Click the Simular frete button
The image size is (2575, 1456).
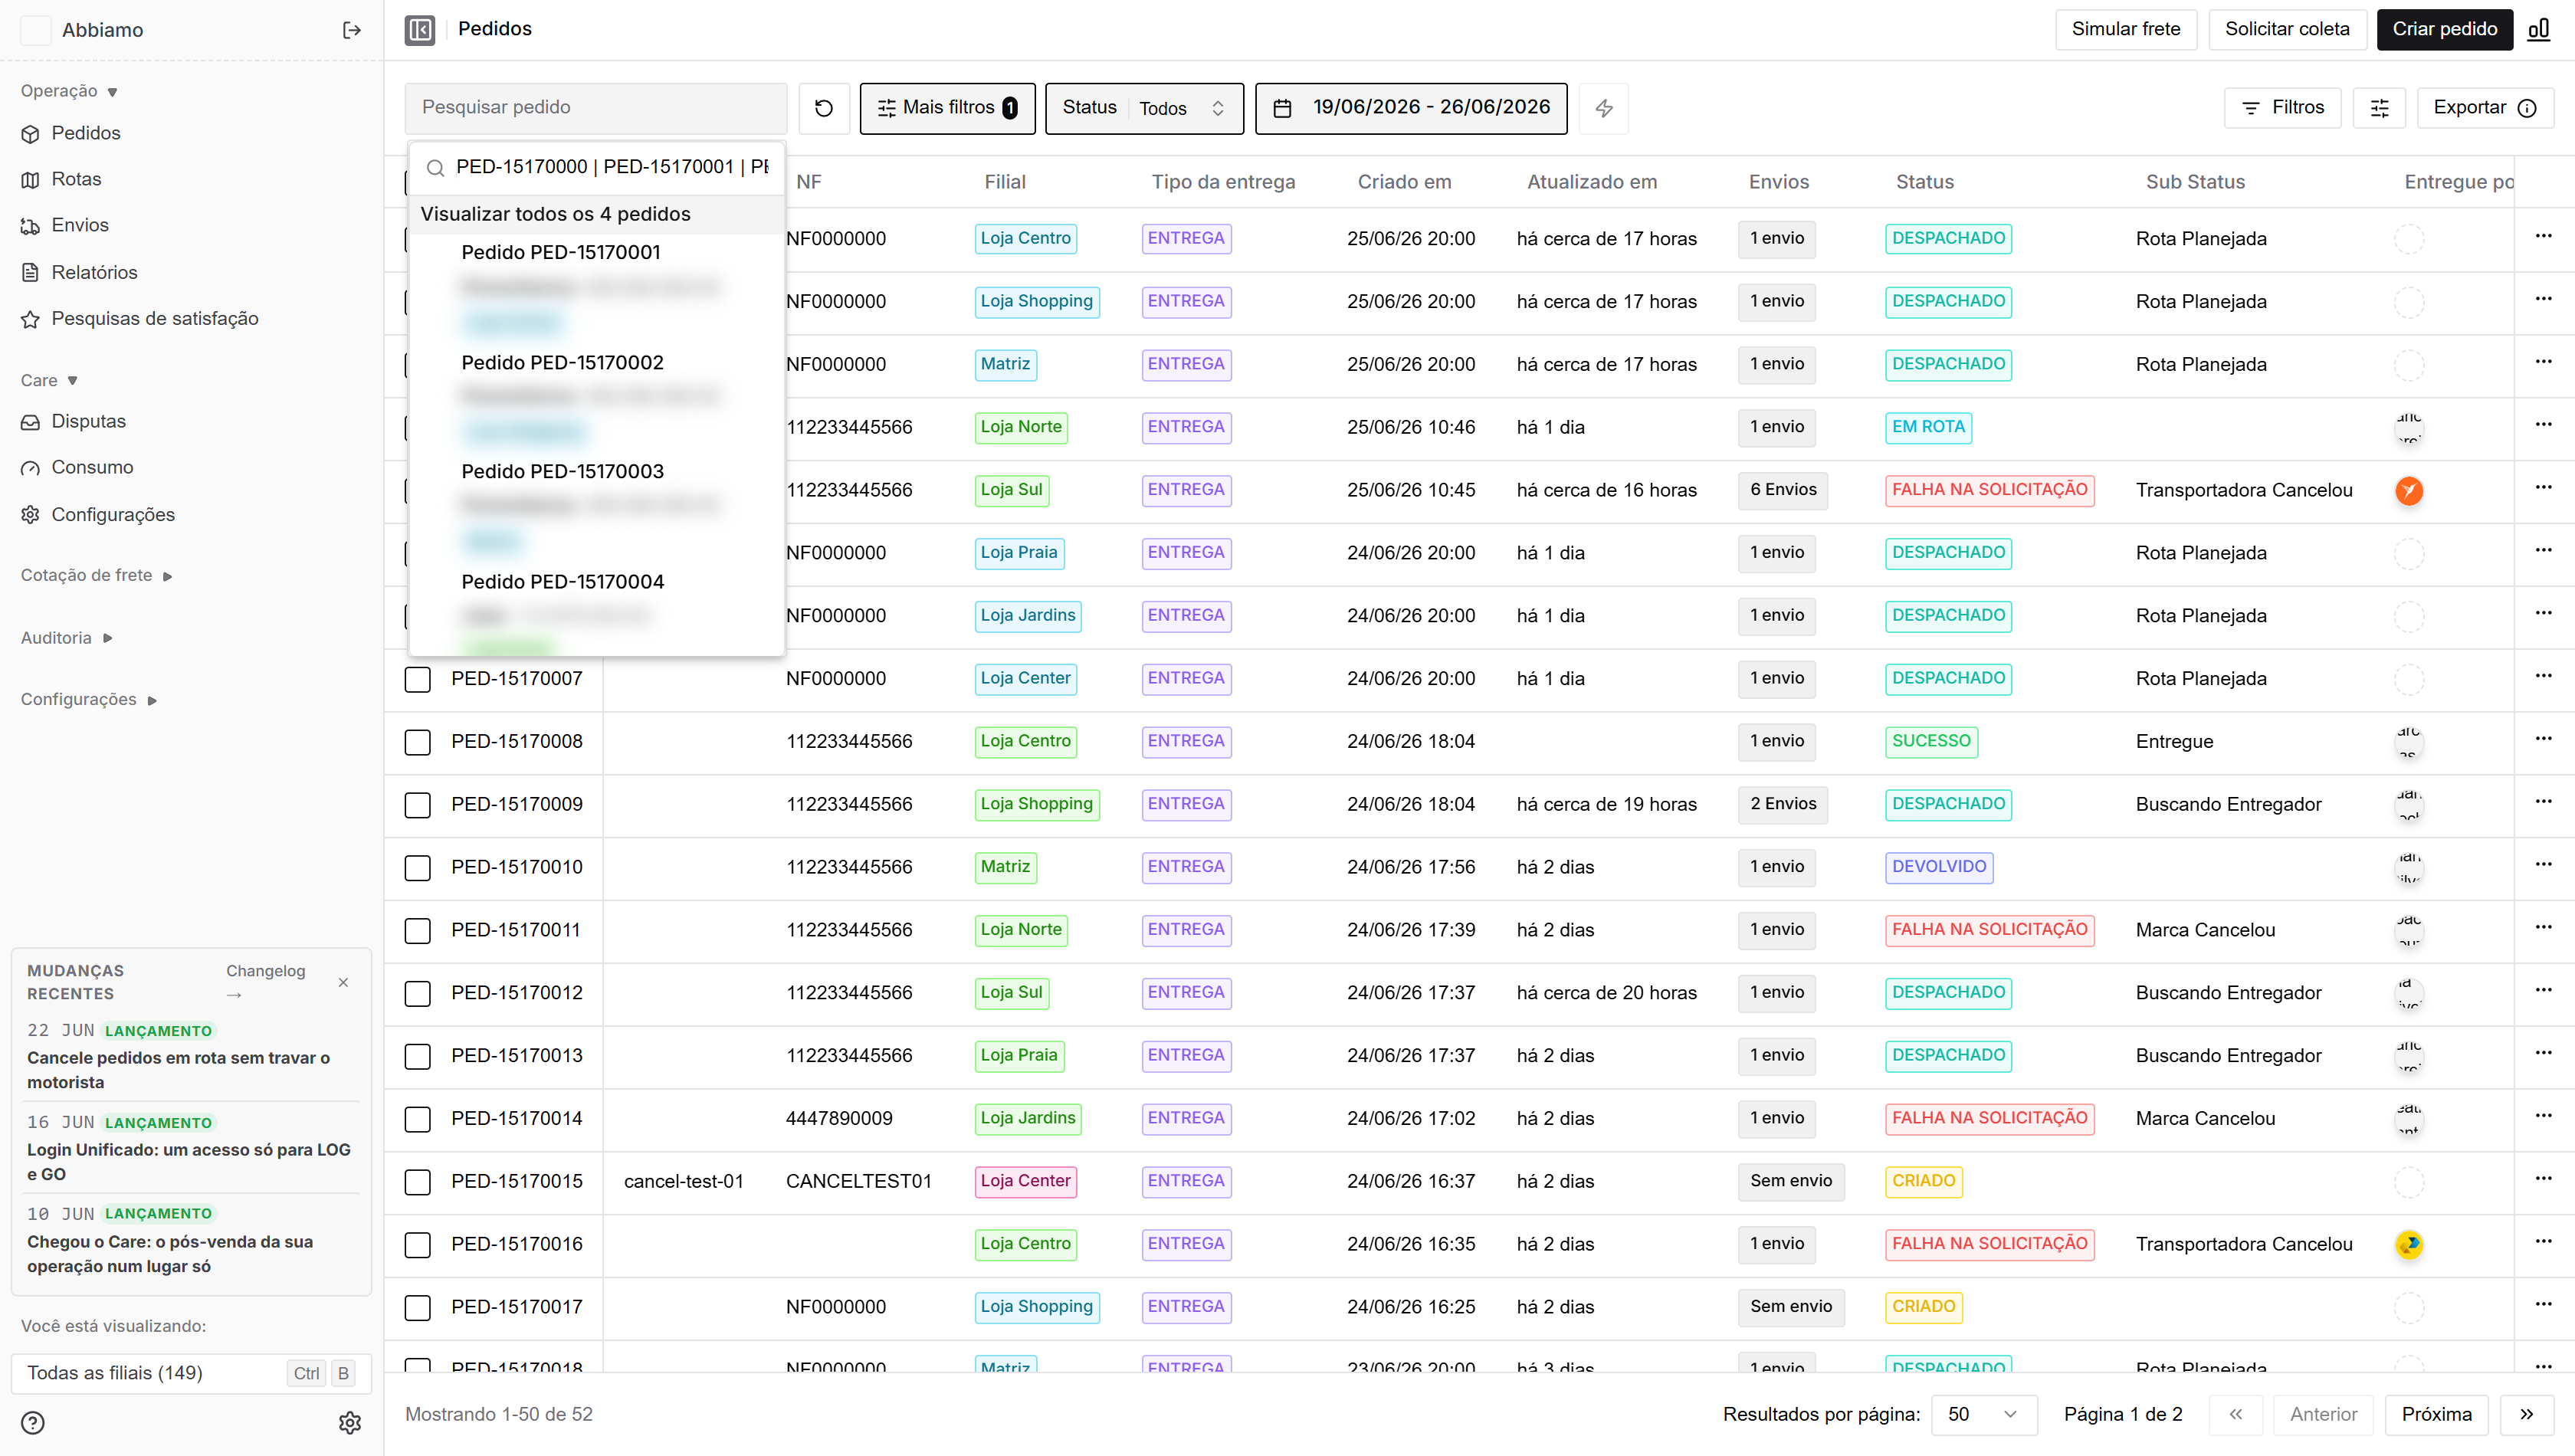[2125, 29]
